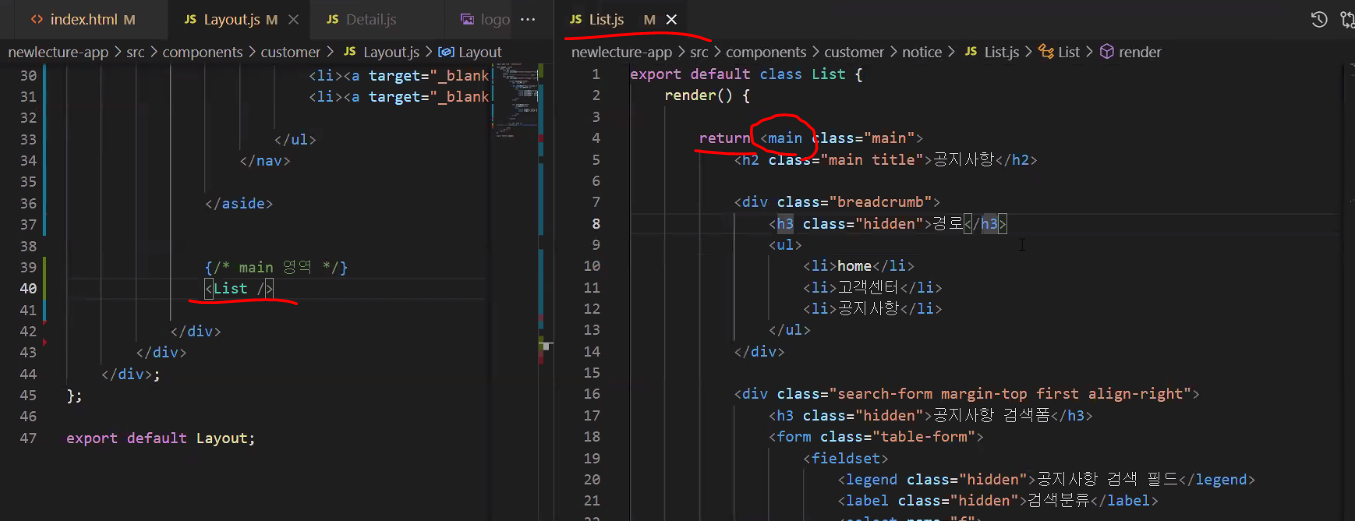1355x521 pixels.
Task: Open 'Layout' symbol breadcrumb segment
Action: (x=480, y=52)
